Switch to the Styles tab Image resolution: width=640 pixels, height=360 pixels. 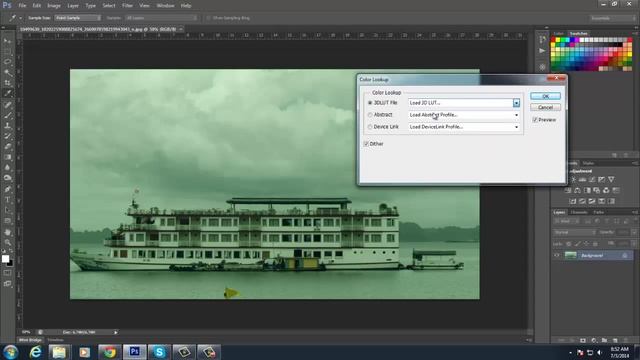[588, 163]
